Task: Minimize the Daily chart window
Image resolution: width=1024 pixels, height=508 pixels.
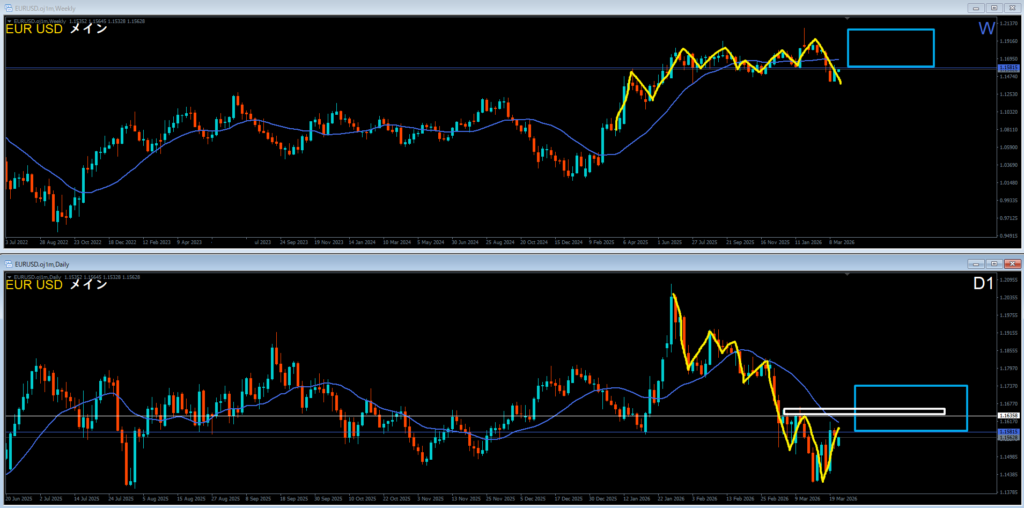Action: coord(977,264)
